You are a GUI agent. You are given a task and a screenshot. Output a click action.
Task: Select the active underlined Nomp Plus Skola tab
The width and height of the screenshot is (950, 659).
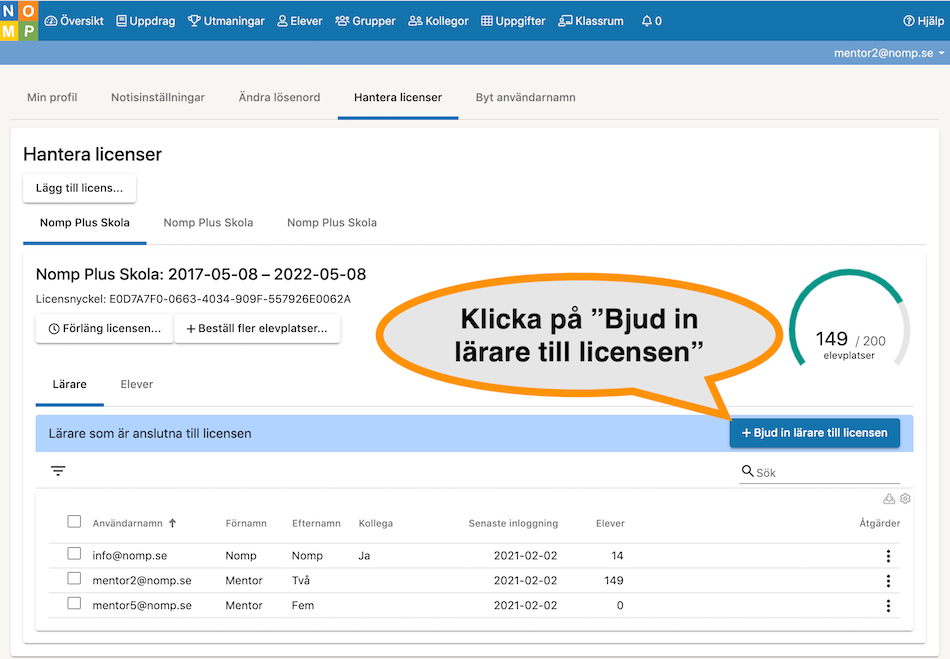coord(85,223)
